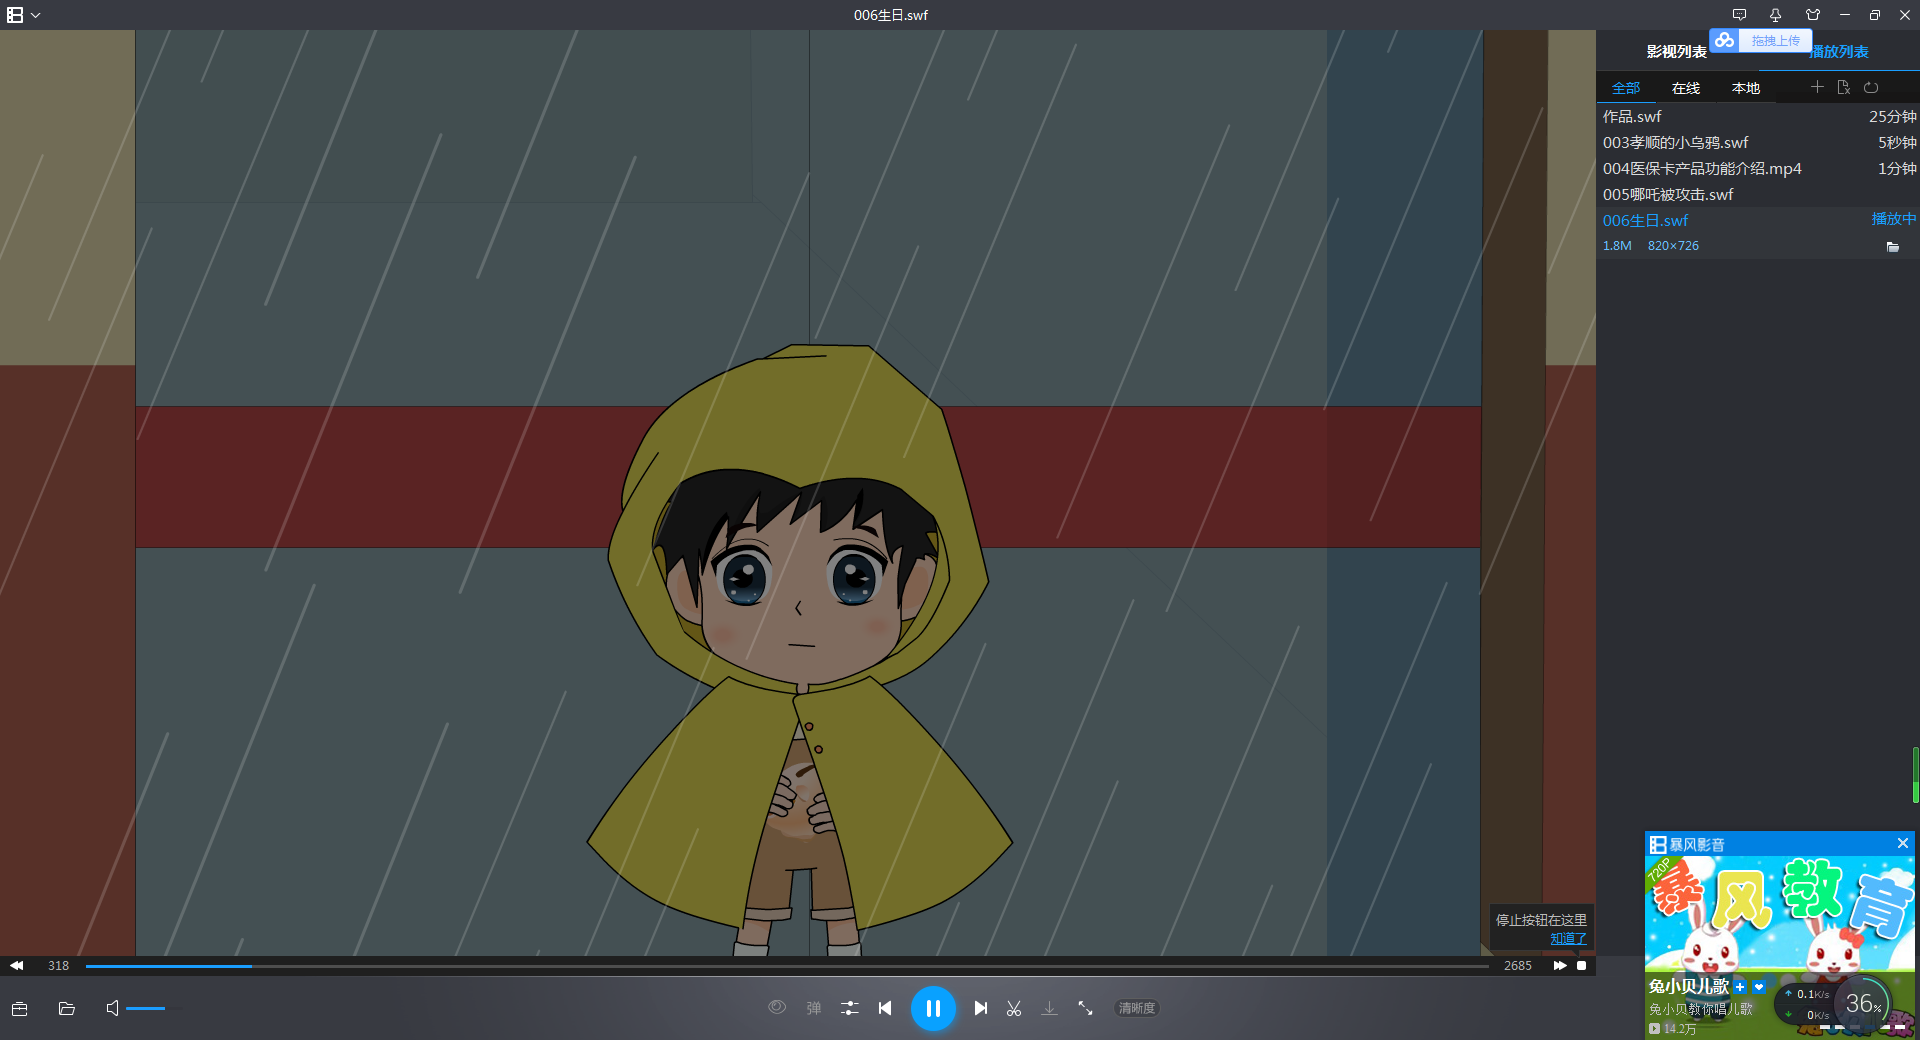Select the 全部 filter tab
The height and width of the screenshot is (1040, 1920).
coord(1626,88)
